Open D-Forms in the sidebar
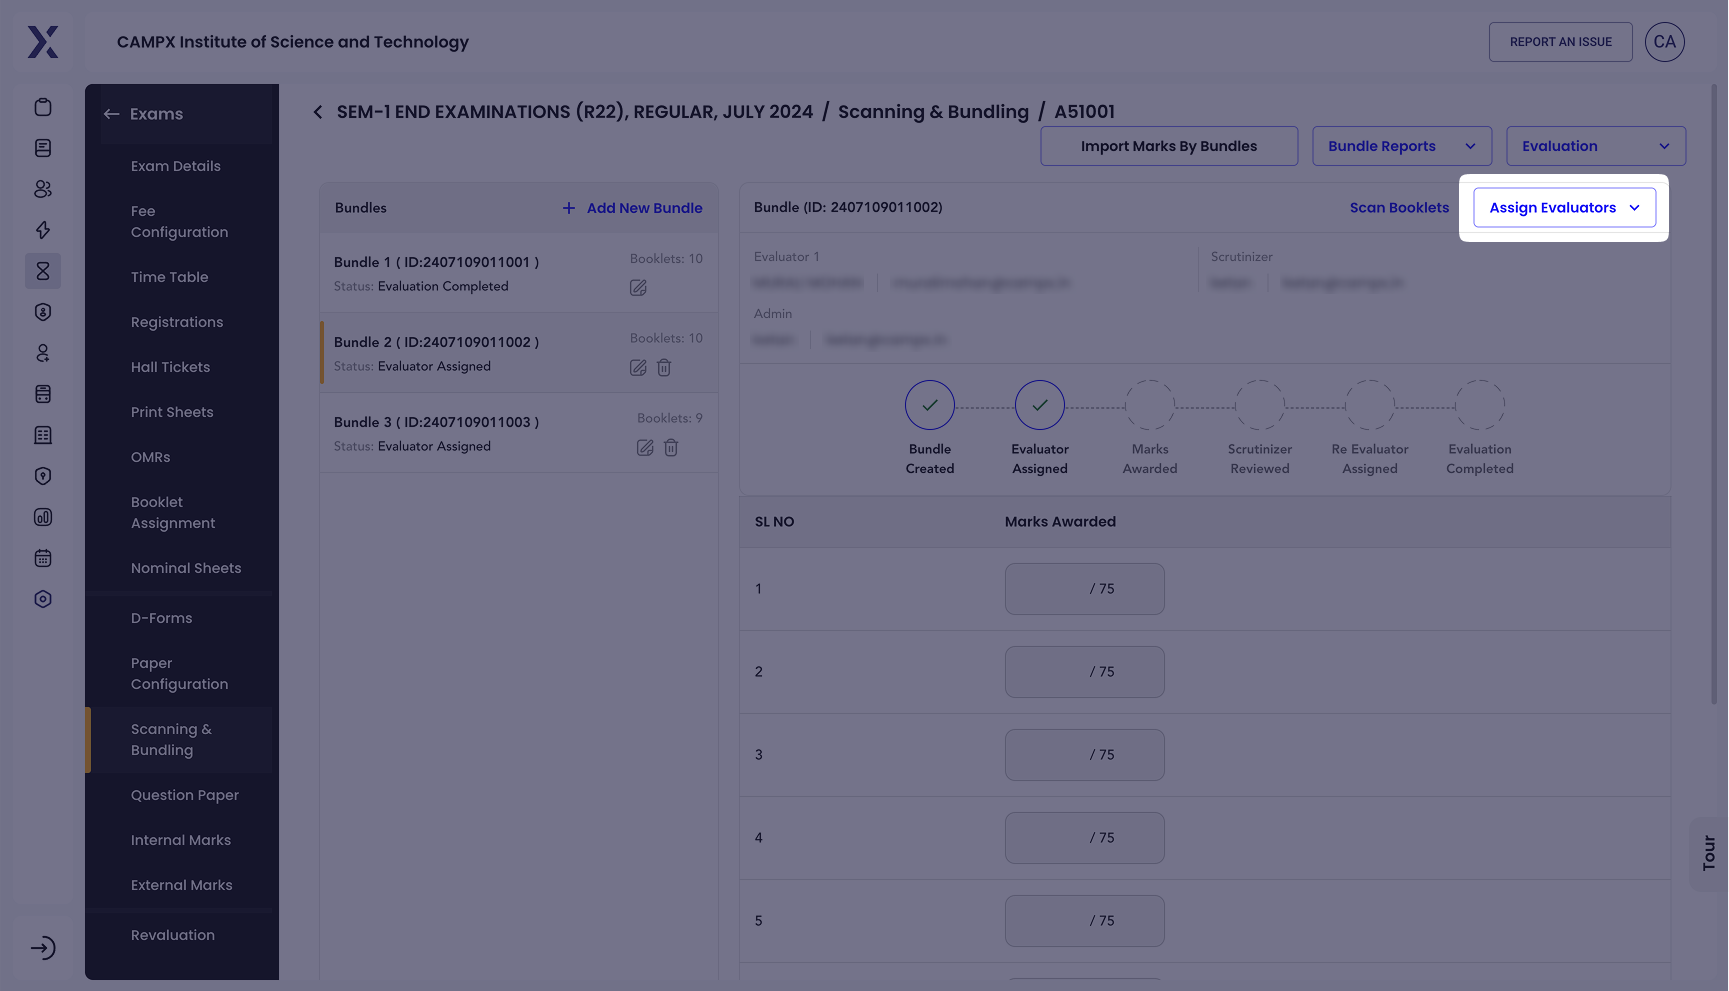The width and height of the screenshot is (1729, 991). click(x=162, y=618)
